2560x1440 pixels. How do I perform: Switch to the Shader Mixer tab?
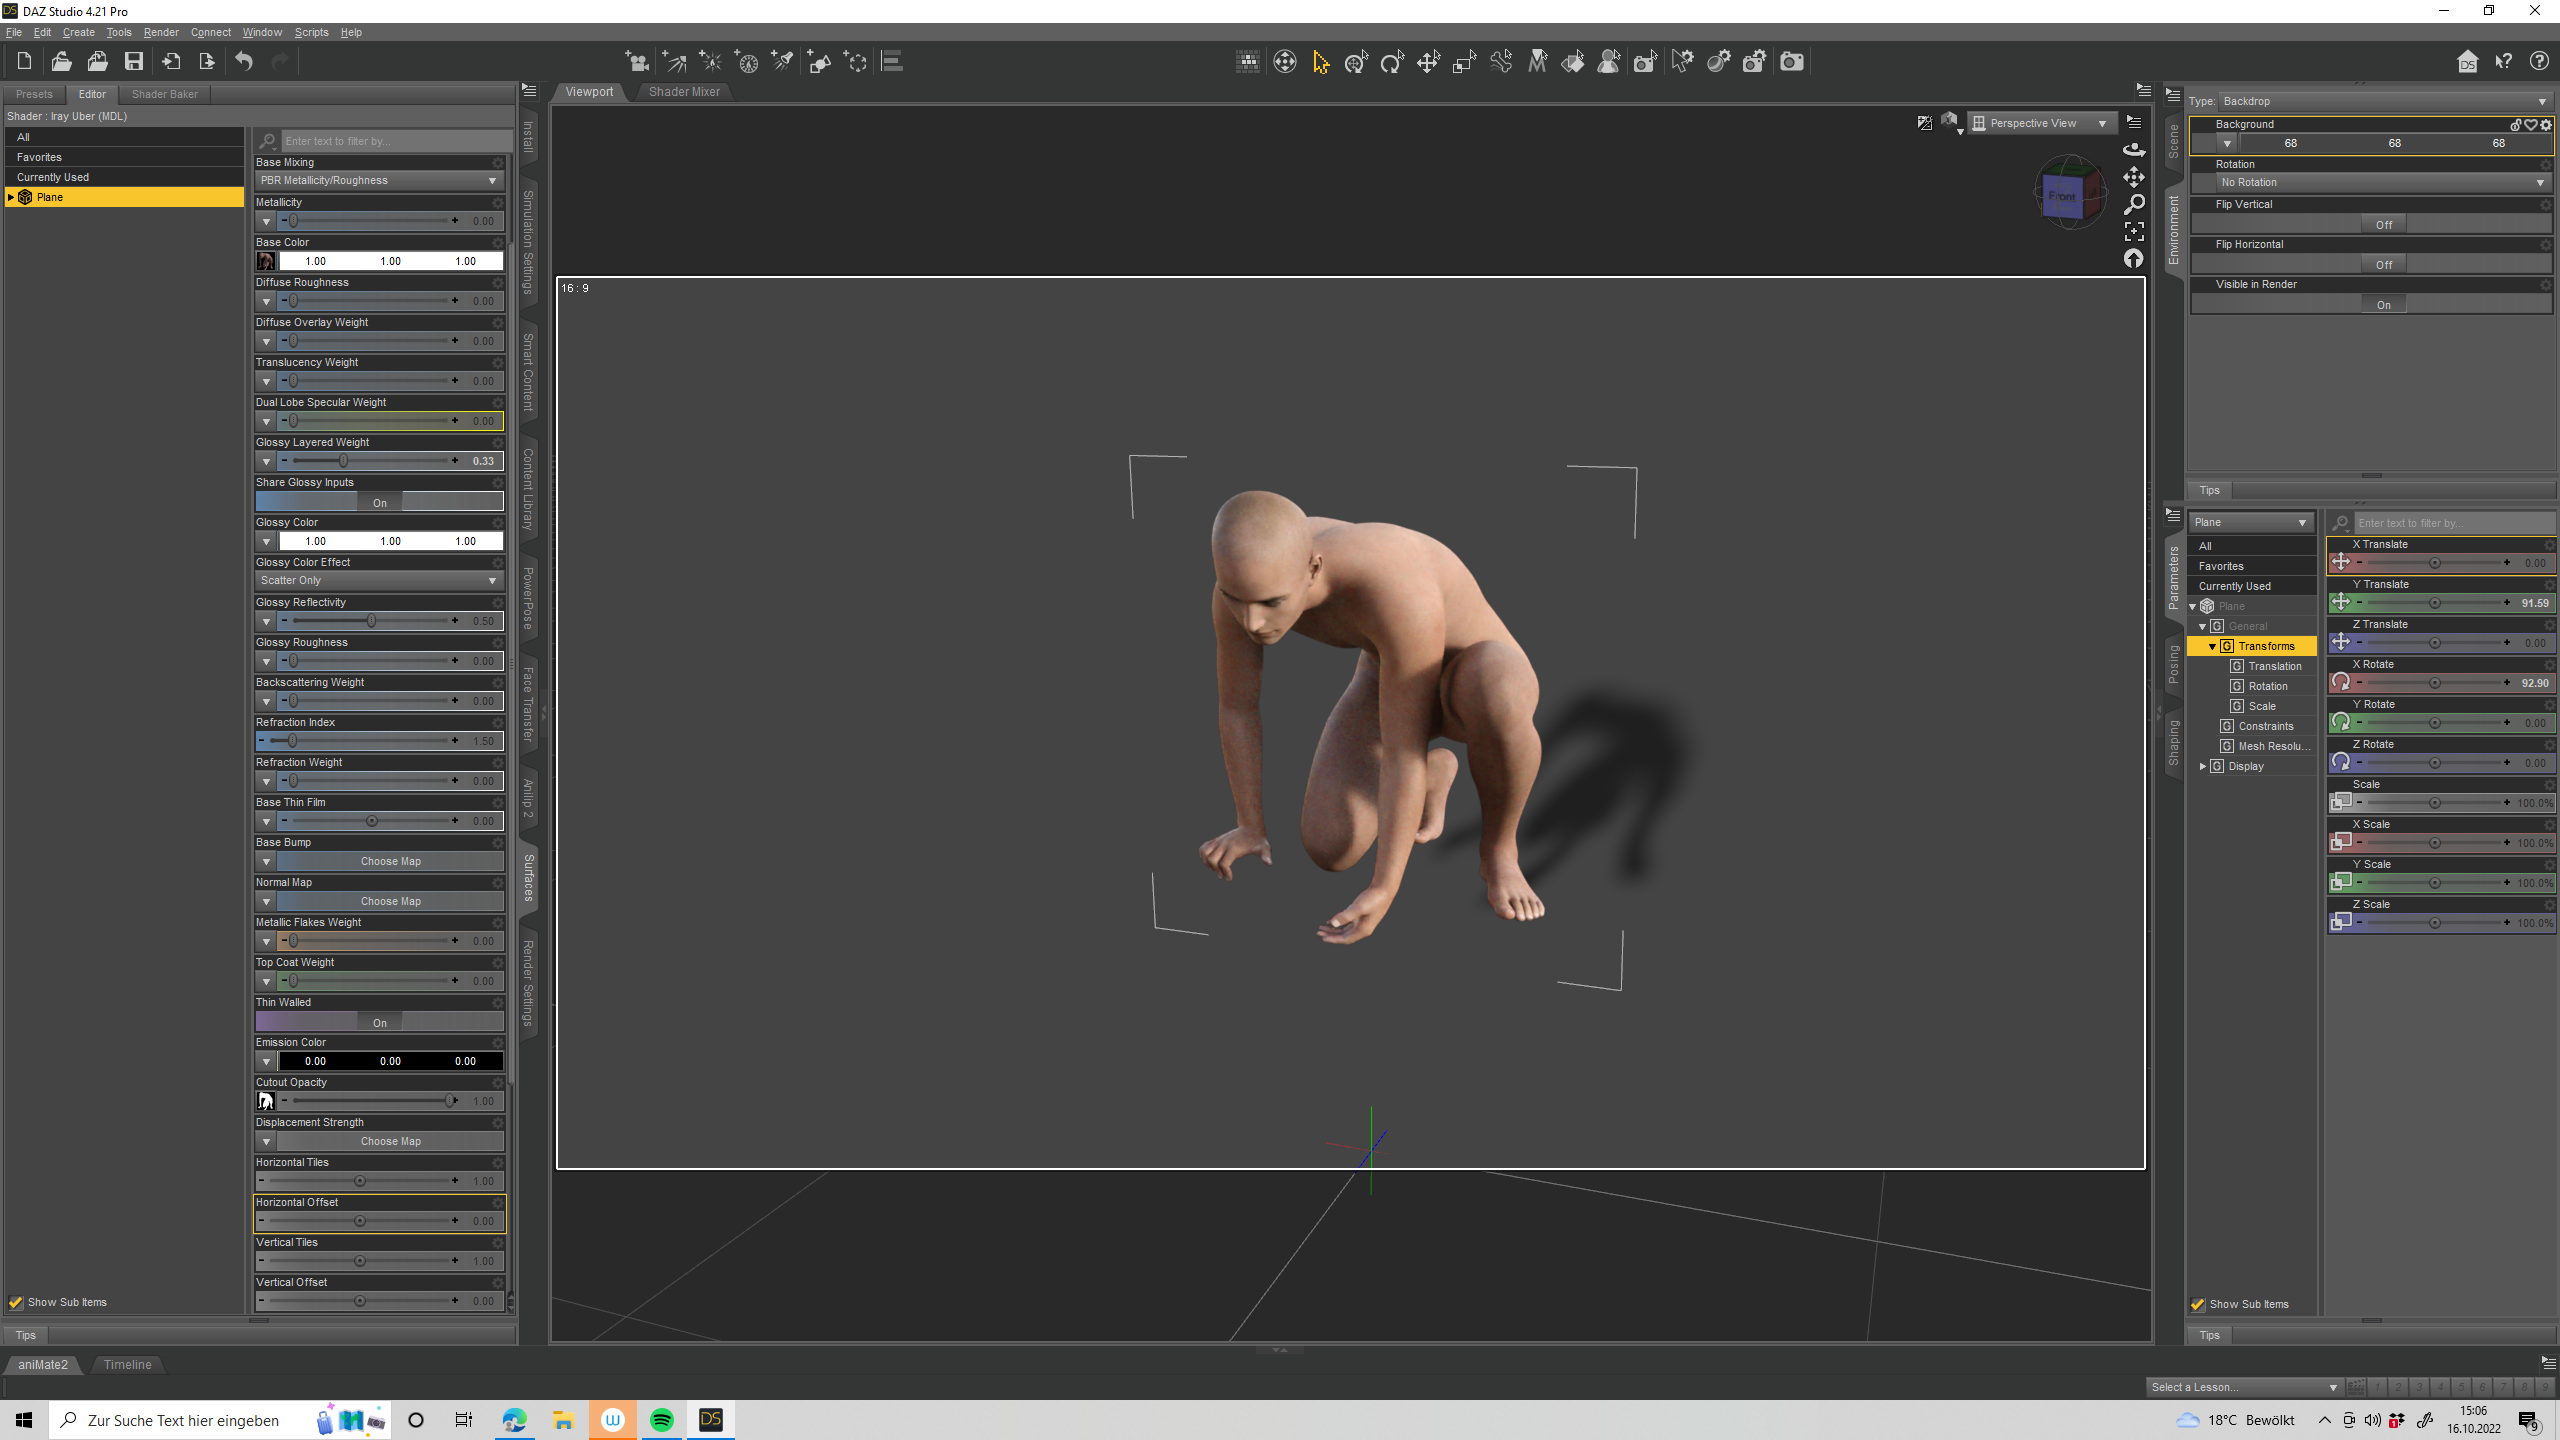684,92
